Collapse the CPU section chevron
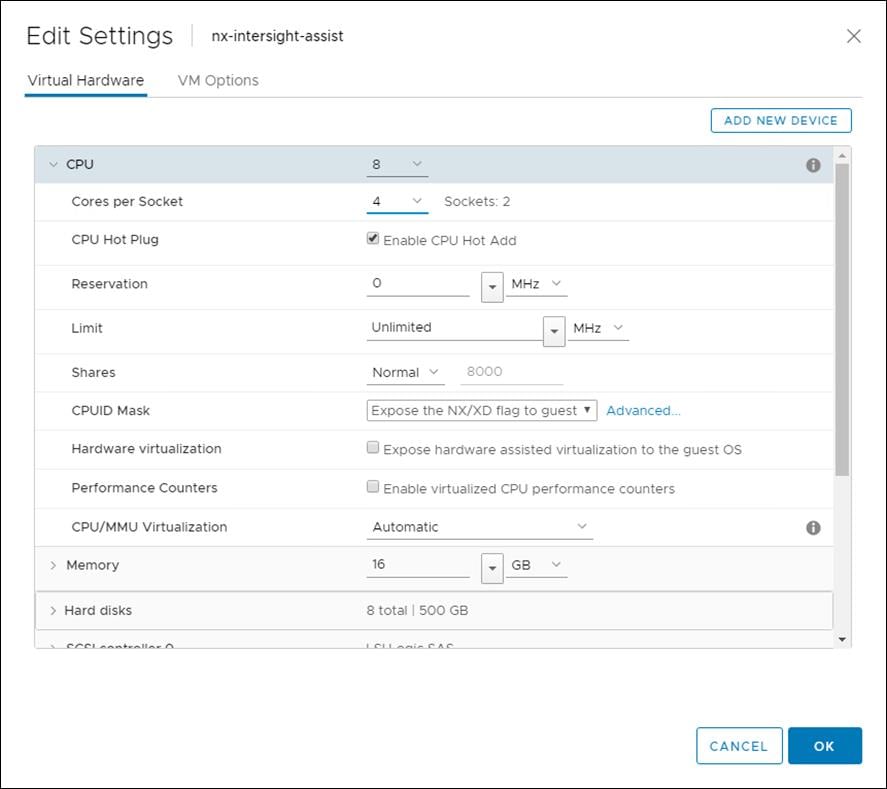The width and height of the screenshot is (887, 789). 52,163
